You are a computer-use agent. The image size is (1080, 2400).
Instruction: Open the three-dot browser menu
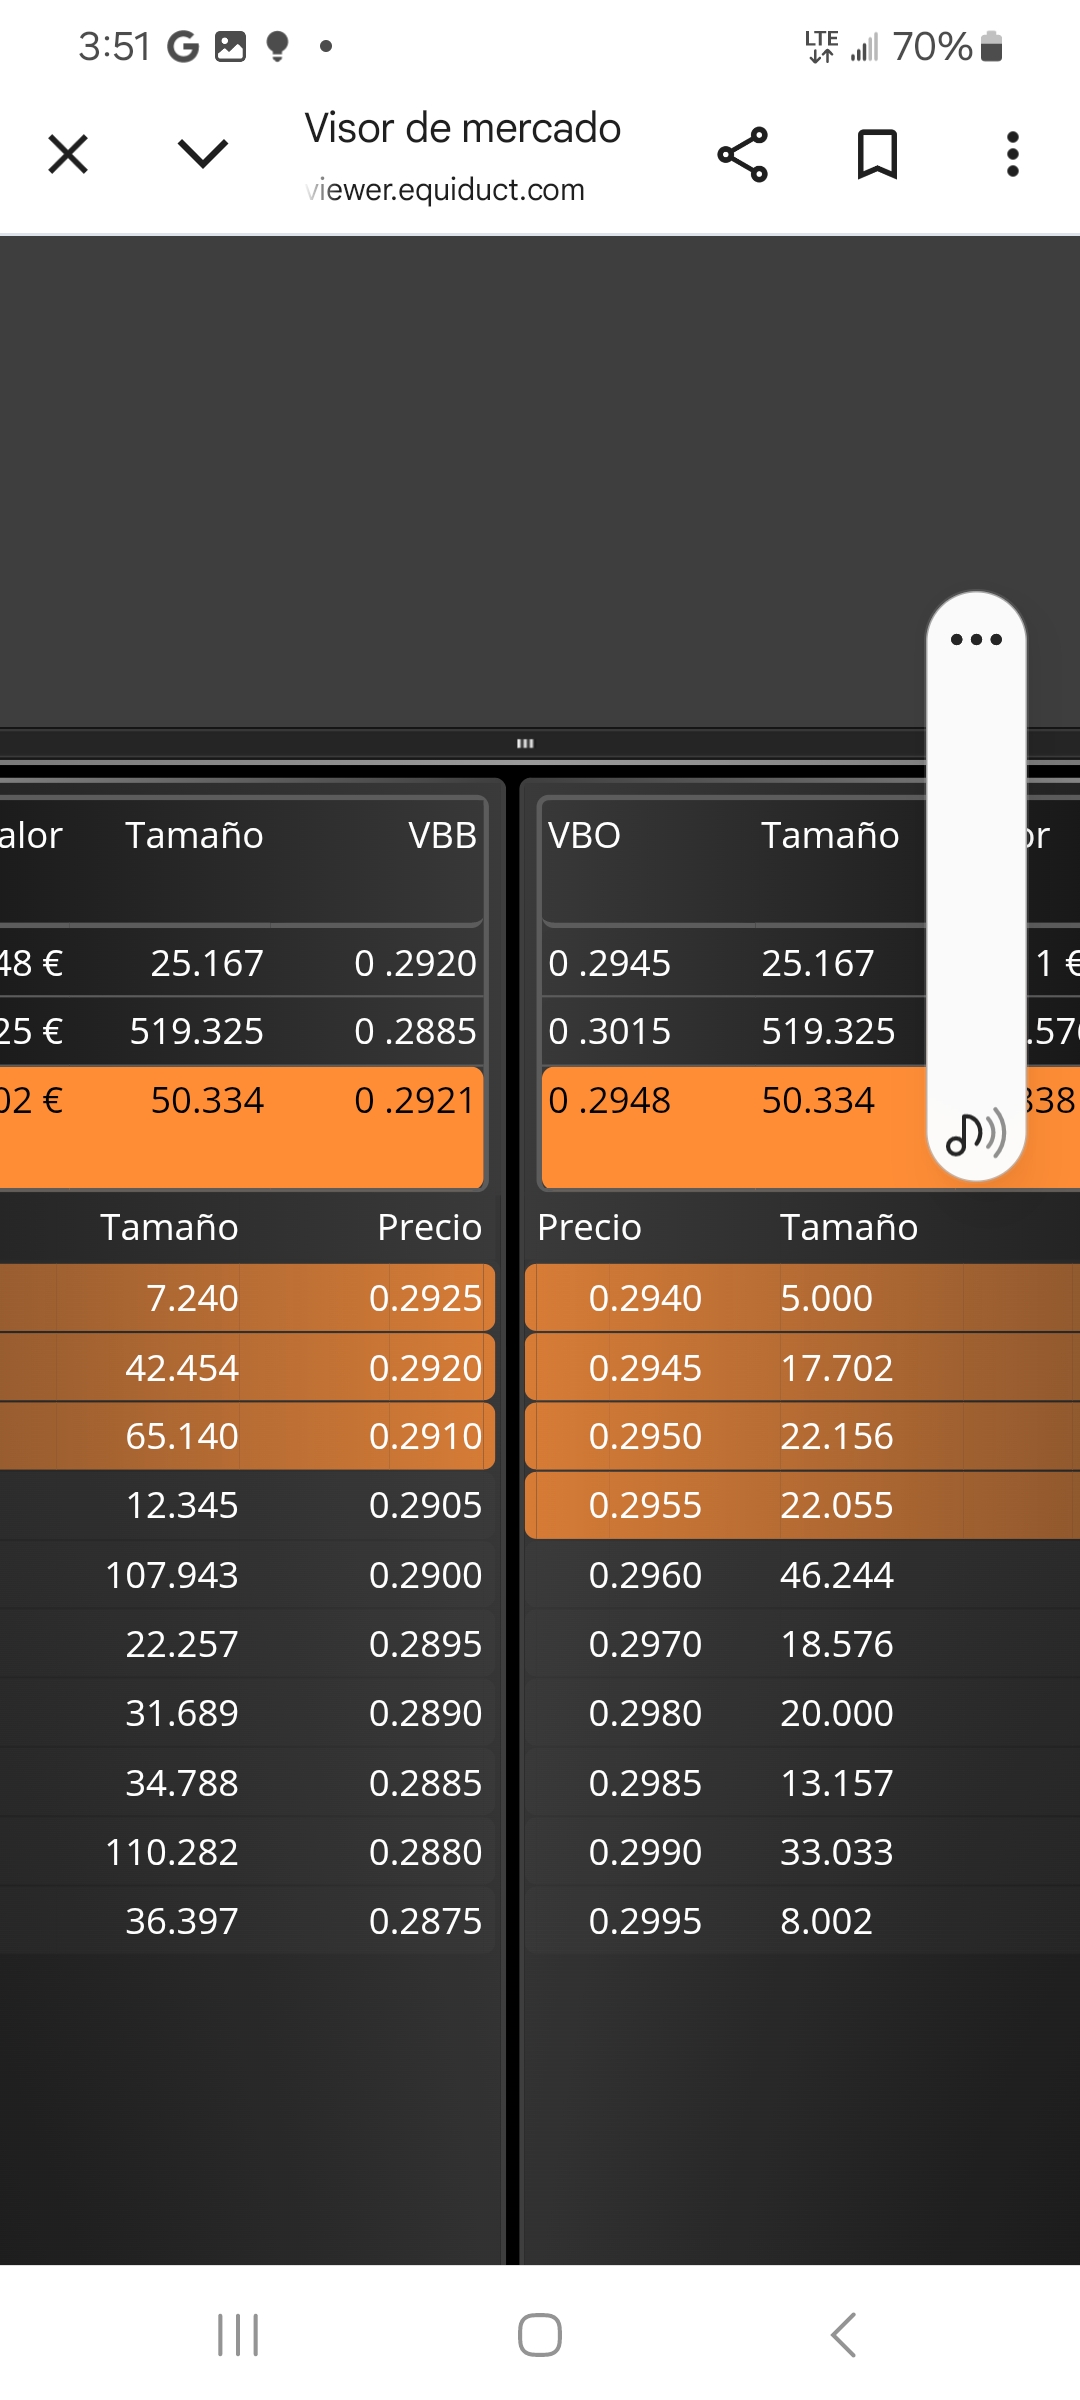(x=1012, y=155)
